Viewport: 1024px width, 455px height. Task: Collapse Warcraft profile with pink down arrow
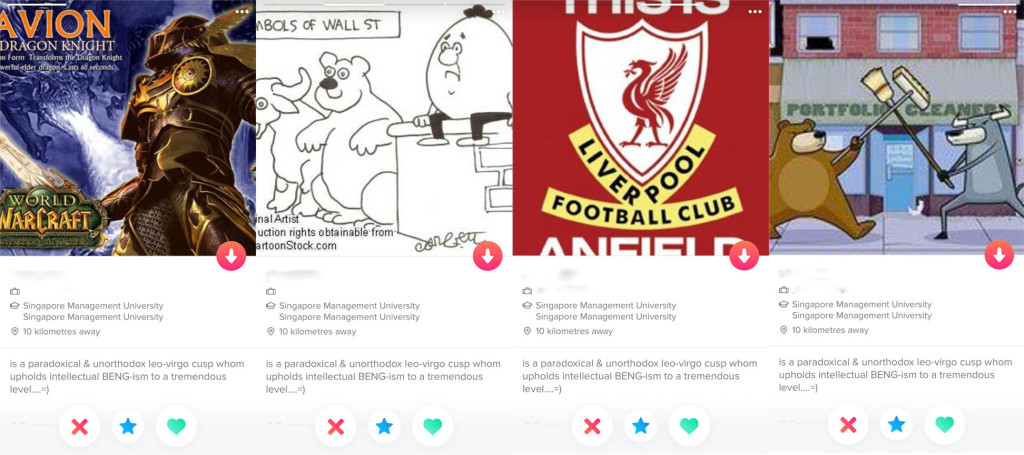coord(231,256)
